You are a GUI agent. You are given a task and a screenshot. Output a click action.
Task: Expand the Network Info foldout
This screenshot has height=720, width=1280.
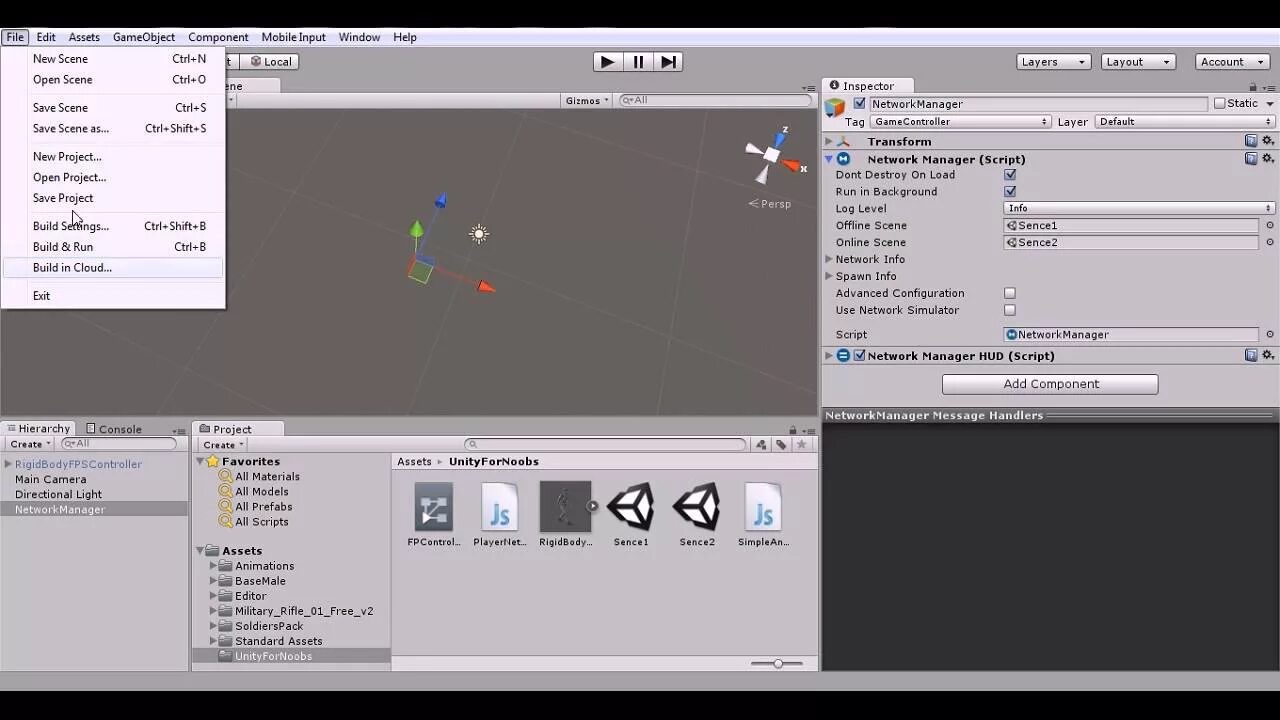(829, 259)
